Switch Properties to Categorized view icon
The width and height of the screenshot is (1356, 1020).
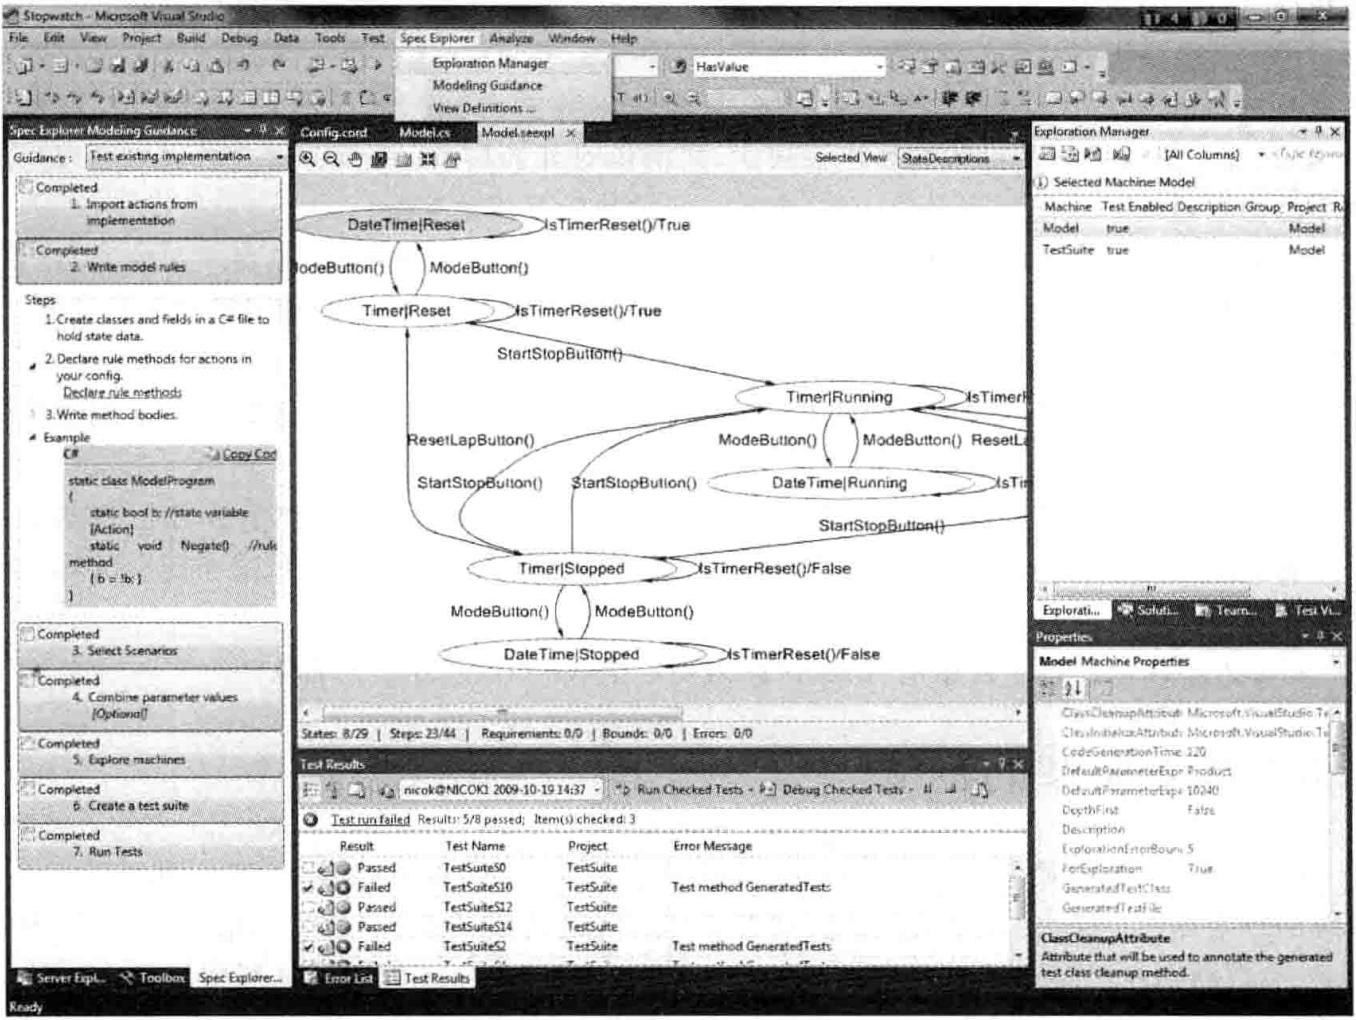[x=1048, y=688]
